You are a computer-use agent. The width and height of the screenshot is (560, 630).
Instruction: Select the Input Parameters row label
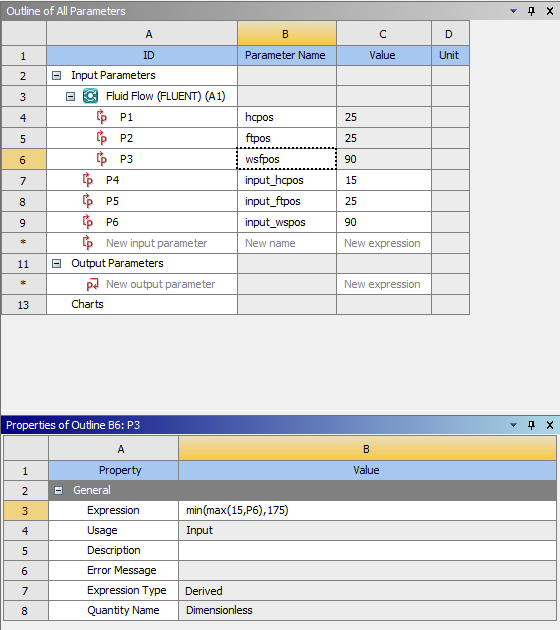113,75
